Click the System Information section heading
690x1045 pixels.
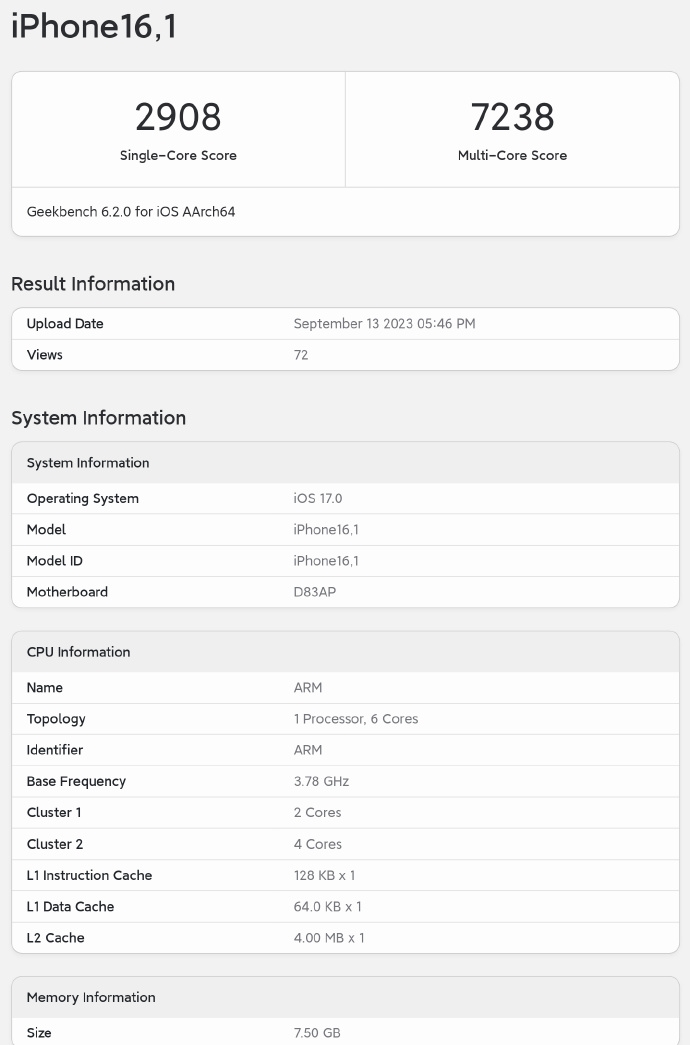(98, 418)
